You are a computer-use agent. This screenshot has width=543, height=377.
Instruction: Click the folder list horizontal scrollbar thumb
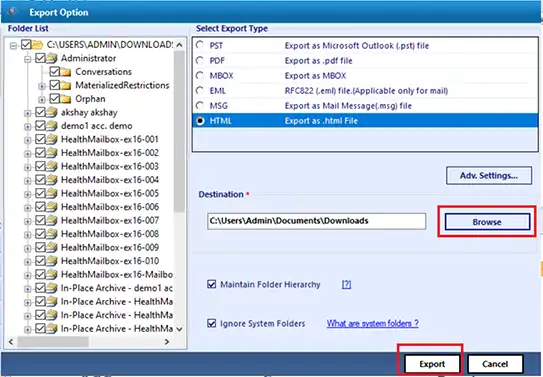(53, 342)
